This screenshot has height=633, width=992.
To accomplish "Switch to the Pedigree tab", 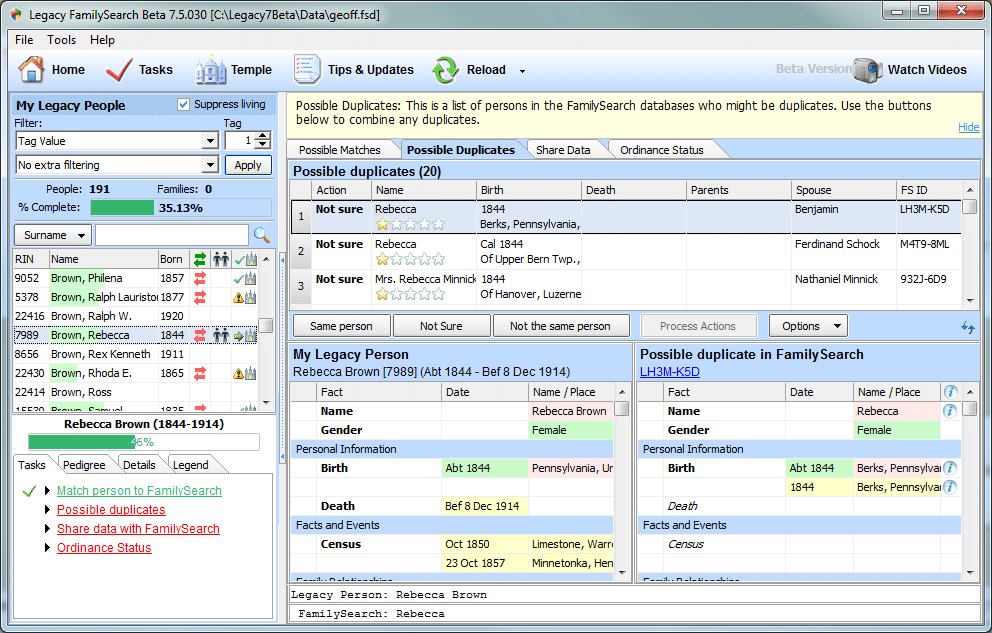I will pyautogui.click(x=84, y=465).
